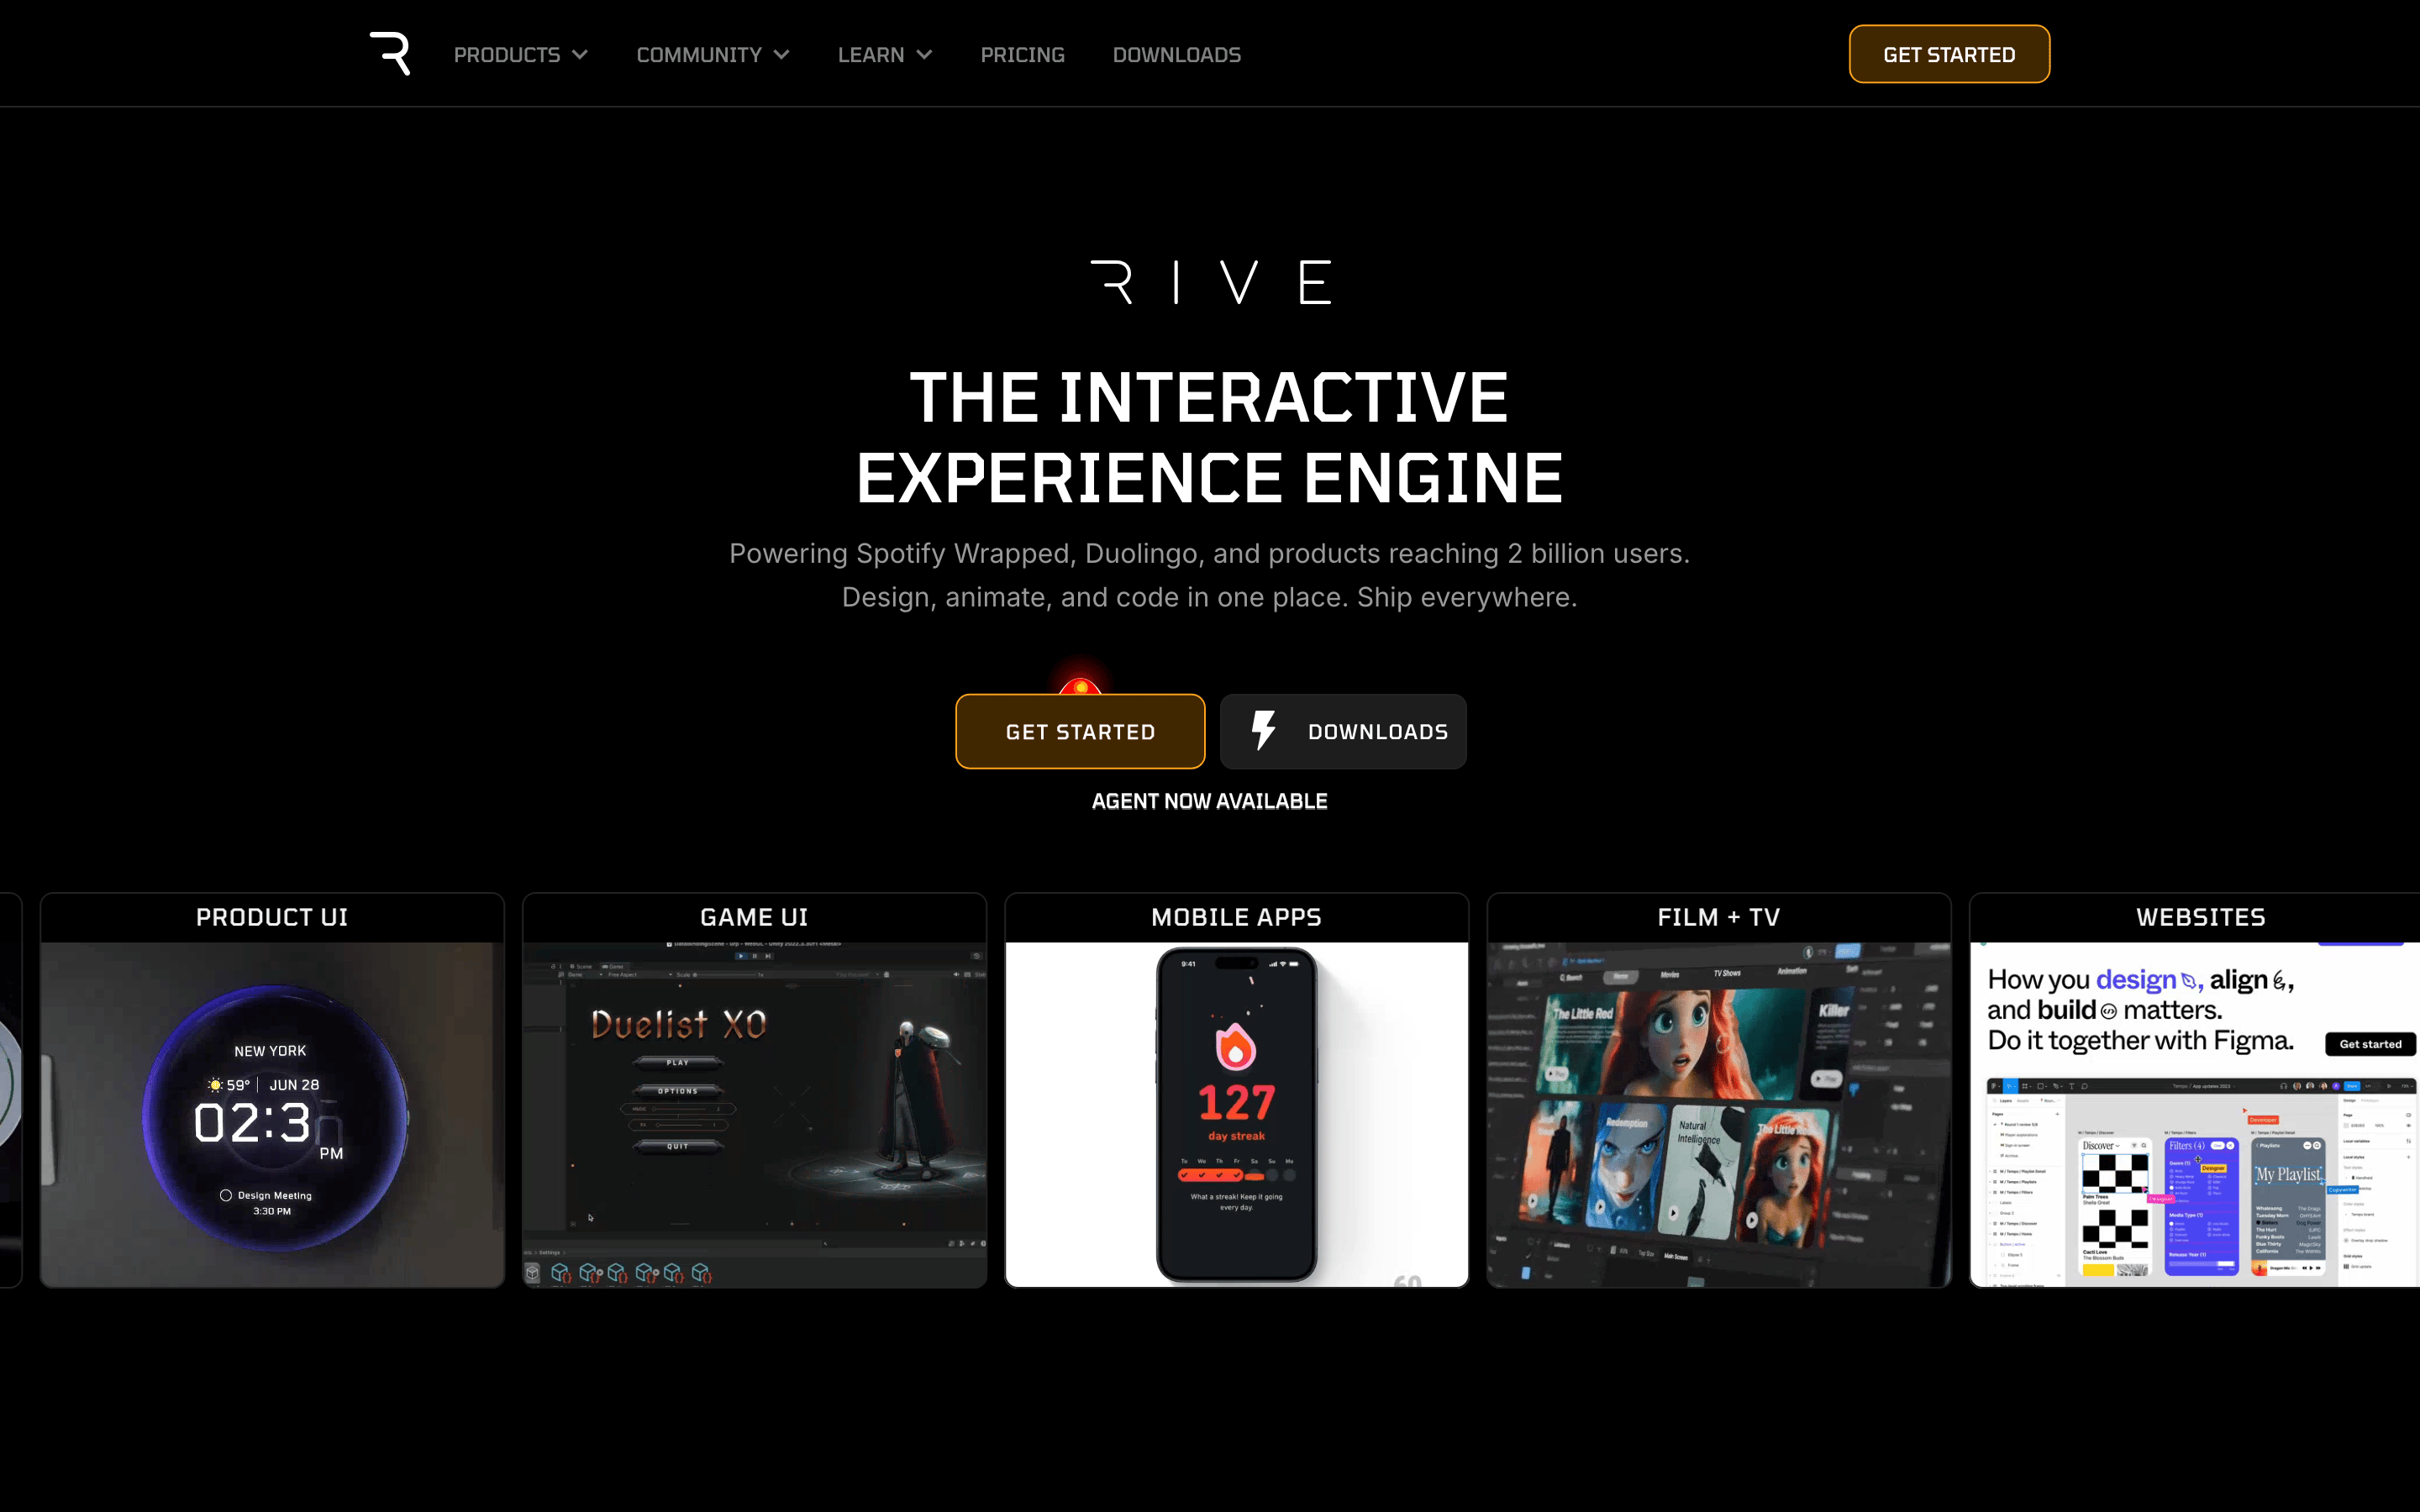The height and width of the screenshot is (1512, 2420).
Task: Click the Spotify Wrapped description text
Action: 1210,575
